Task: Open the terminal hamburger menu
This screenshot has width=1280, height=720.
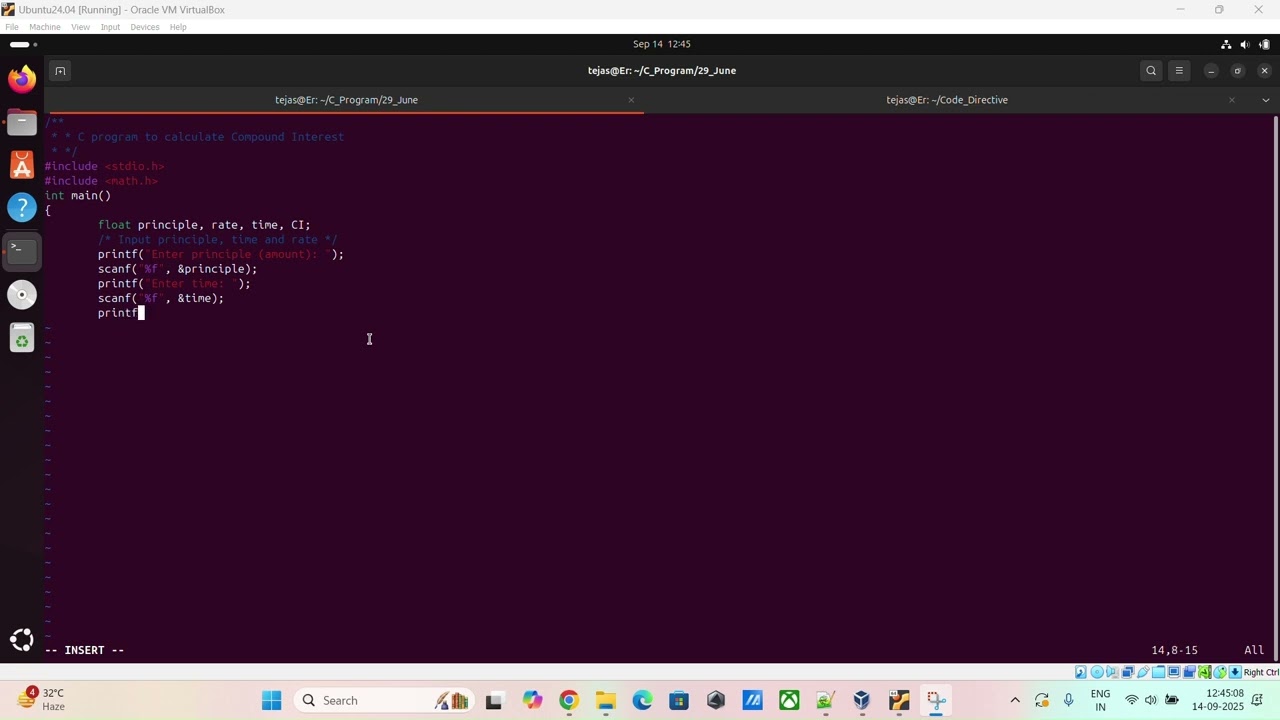Action: coord(1179,71)
